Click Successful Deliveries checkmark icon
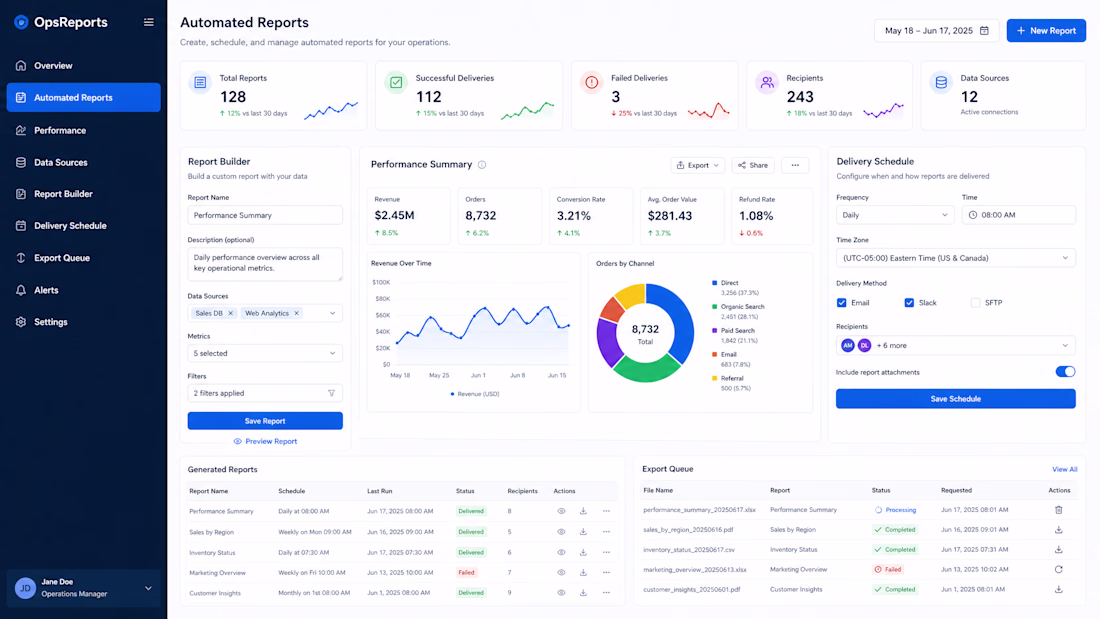 pyautogui.click(x=396, y=83)
